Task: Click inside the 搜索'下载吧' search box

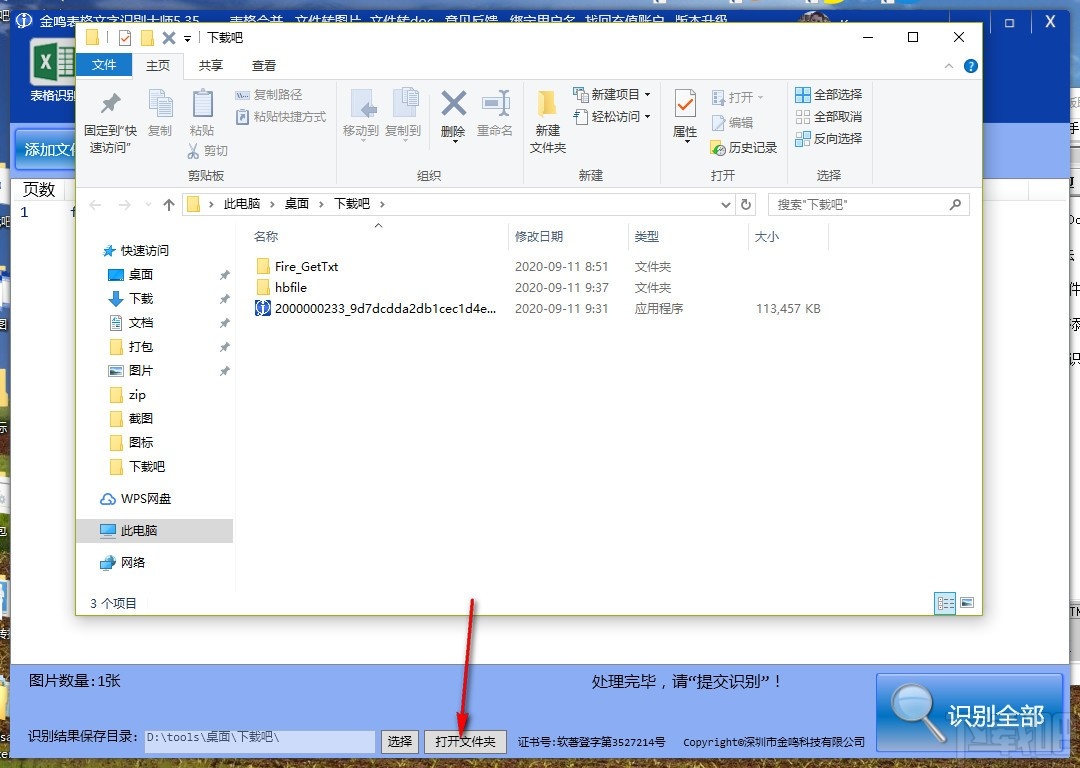Action: pyautogui.click(x=865, y=203)
